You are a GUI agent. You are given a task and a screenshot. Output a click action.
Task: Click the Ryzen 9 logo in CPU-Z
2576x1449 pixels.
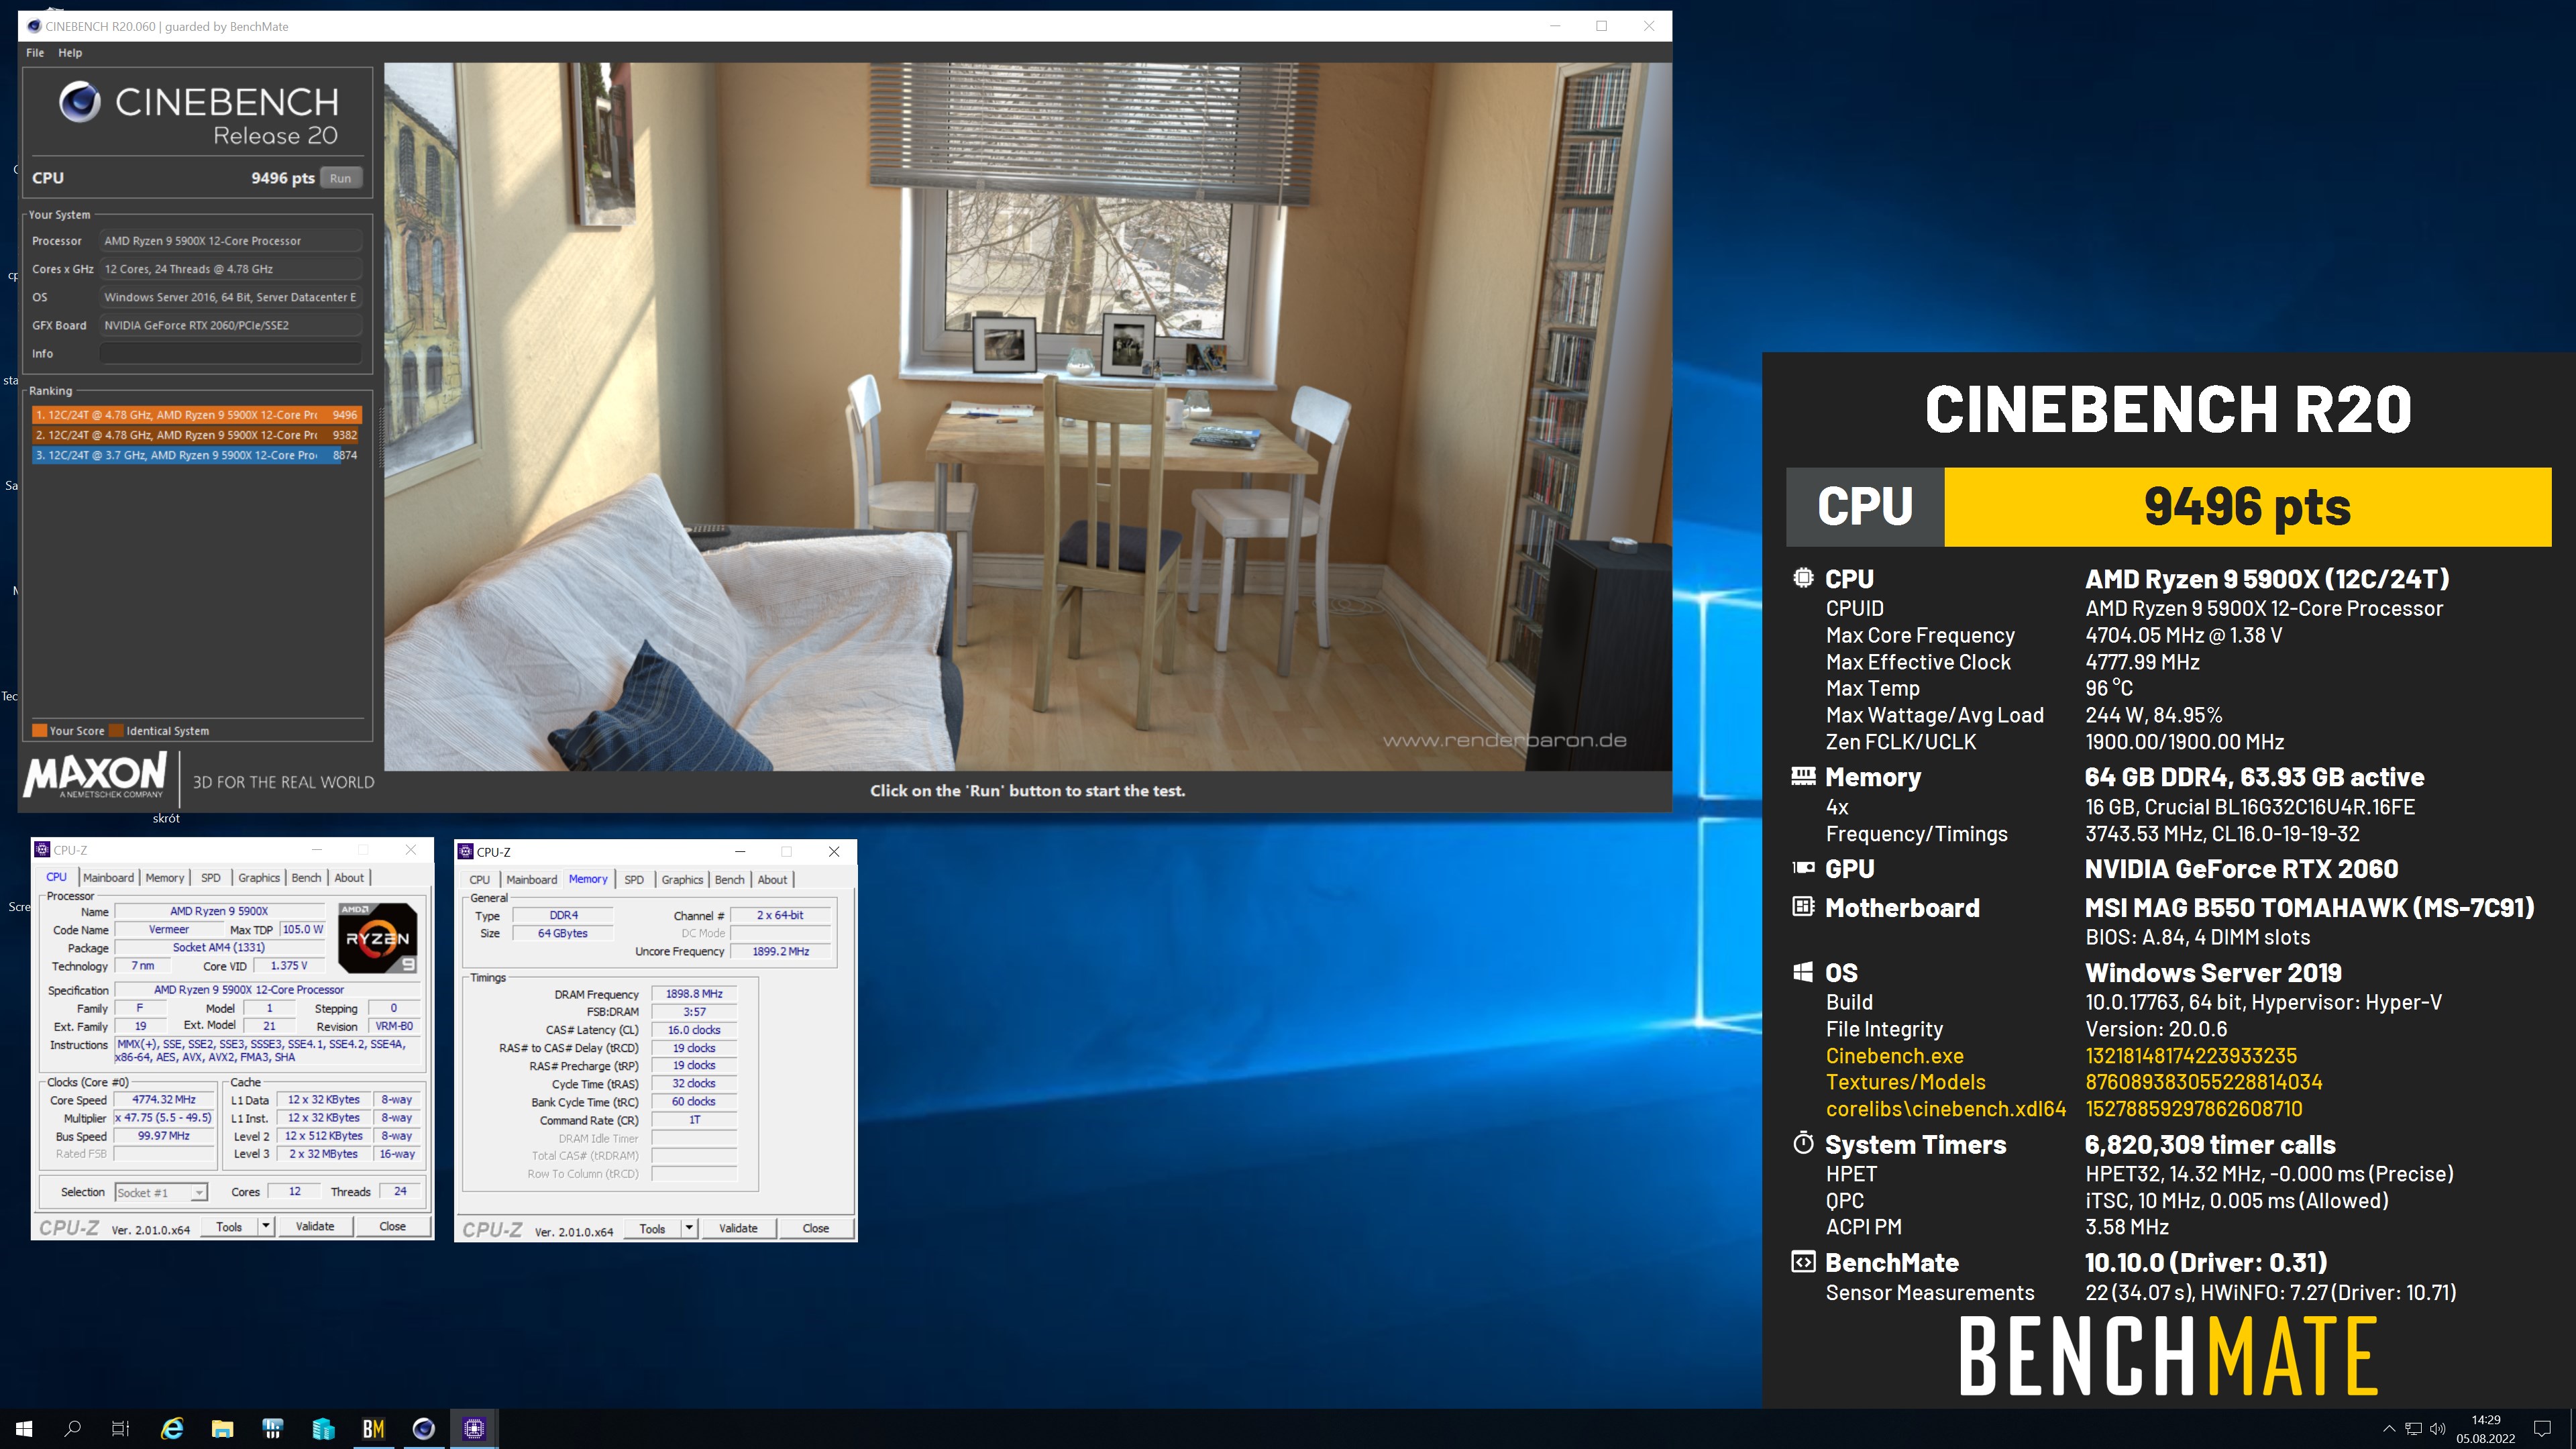pyautogui.click(x=378, y=938)
